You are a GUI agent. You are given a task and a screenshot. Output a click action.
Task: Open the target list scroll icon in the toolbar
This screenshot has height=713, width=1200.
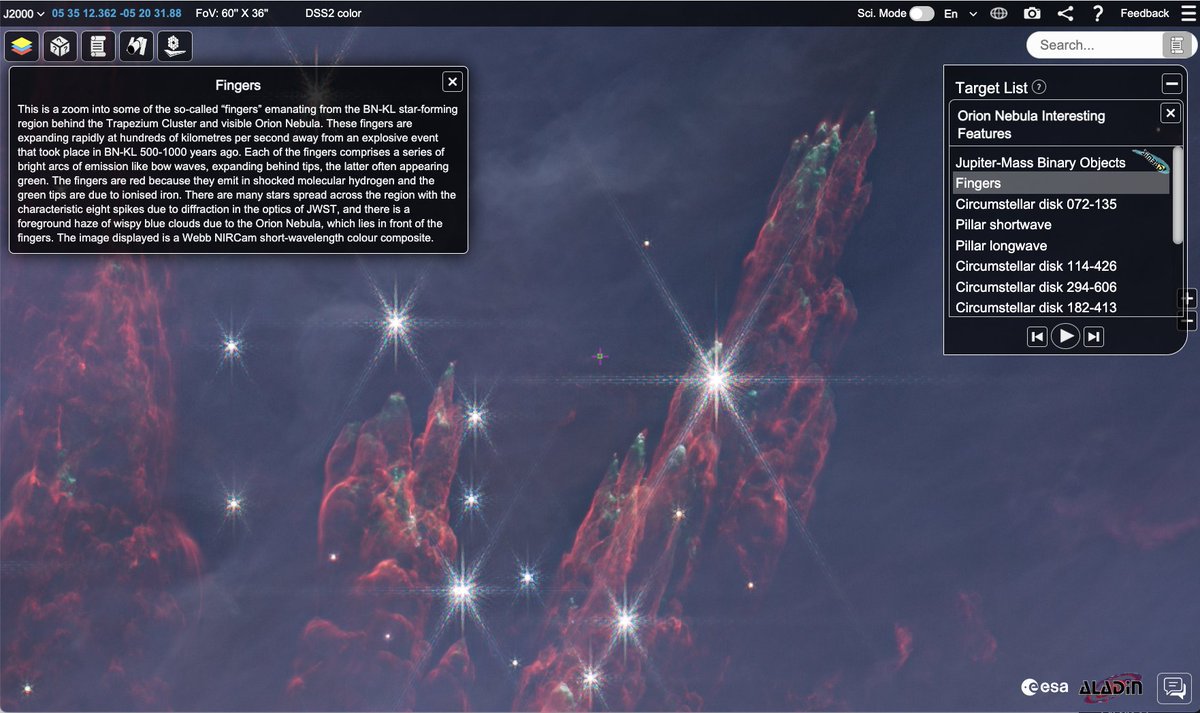pos(99,46)
